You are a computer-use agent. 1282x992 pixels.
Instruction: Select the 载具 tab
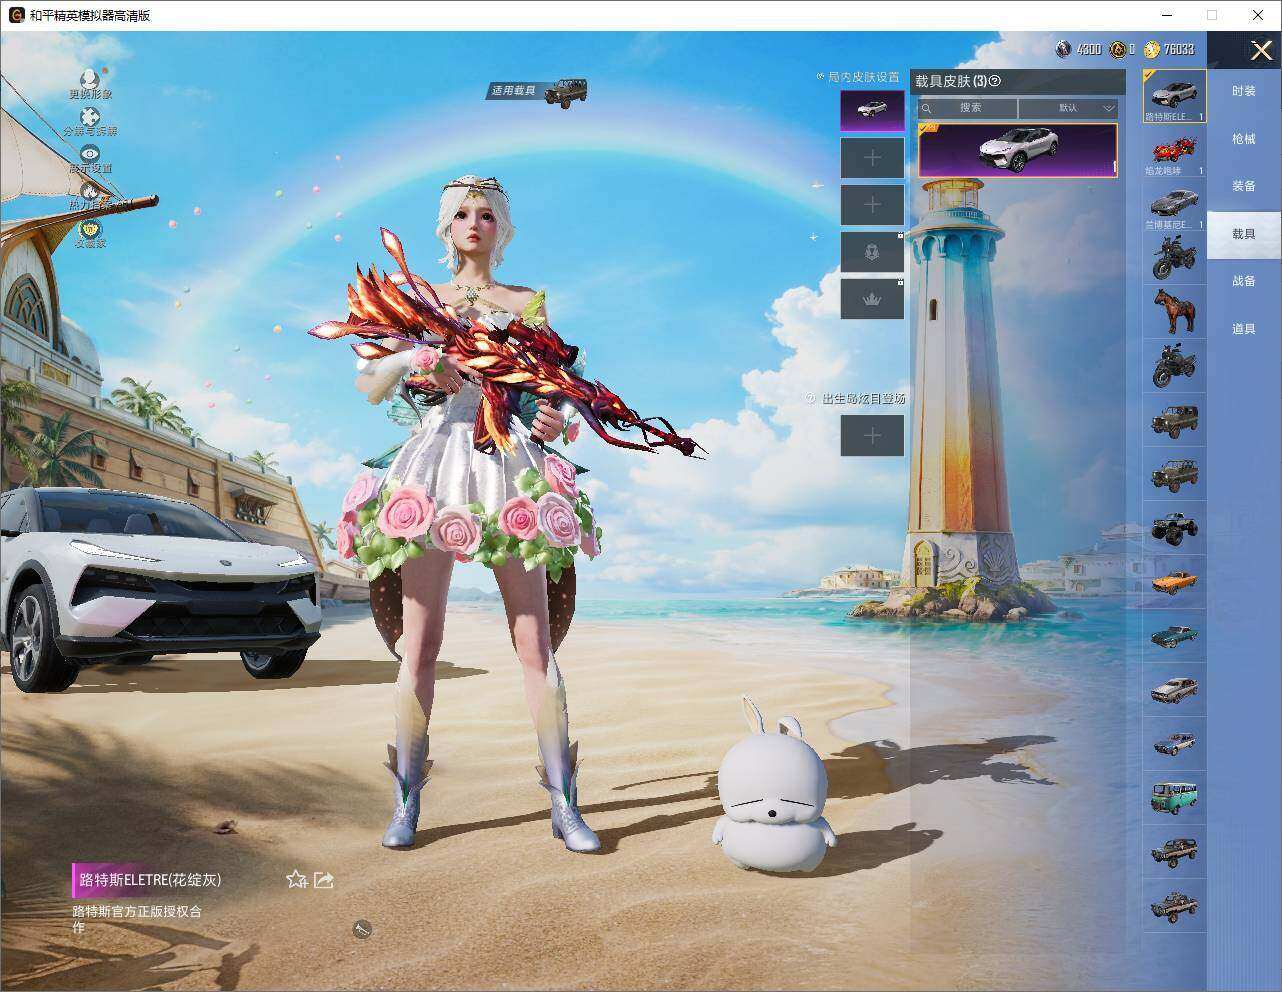click(1244, 234)
